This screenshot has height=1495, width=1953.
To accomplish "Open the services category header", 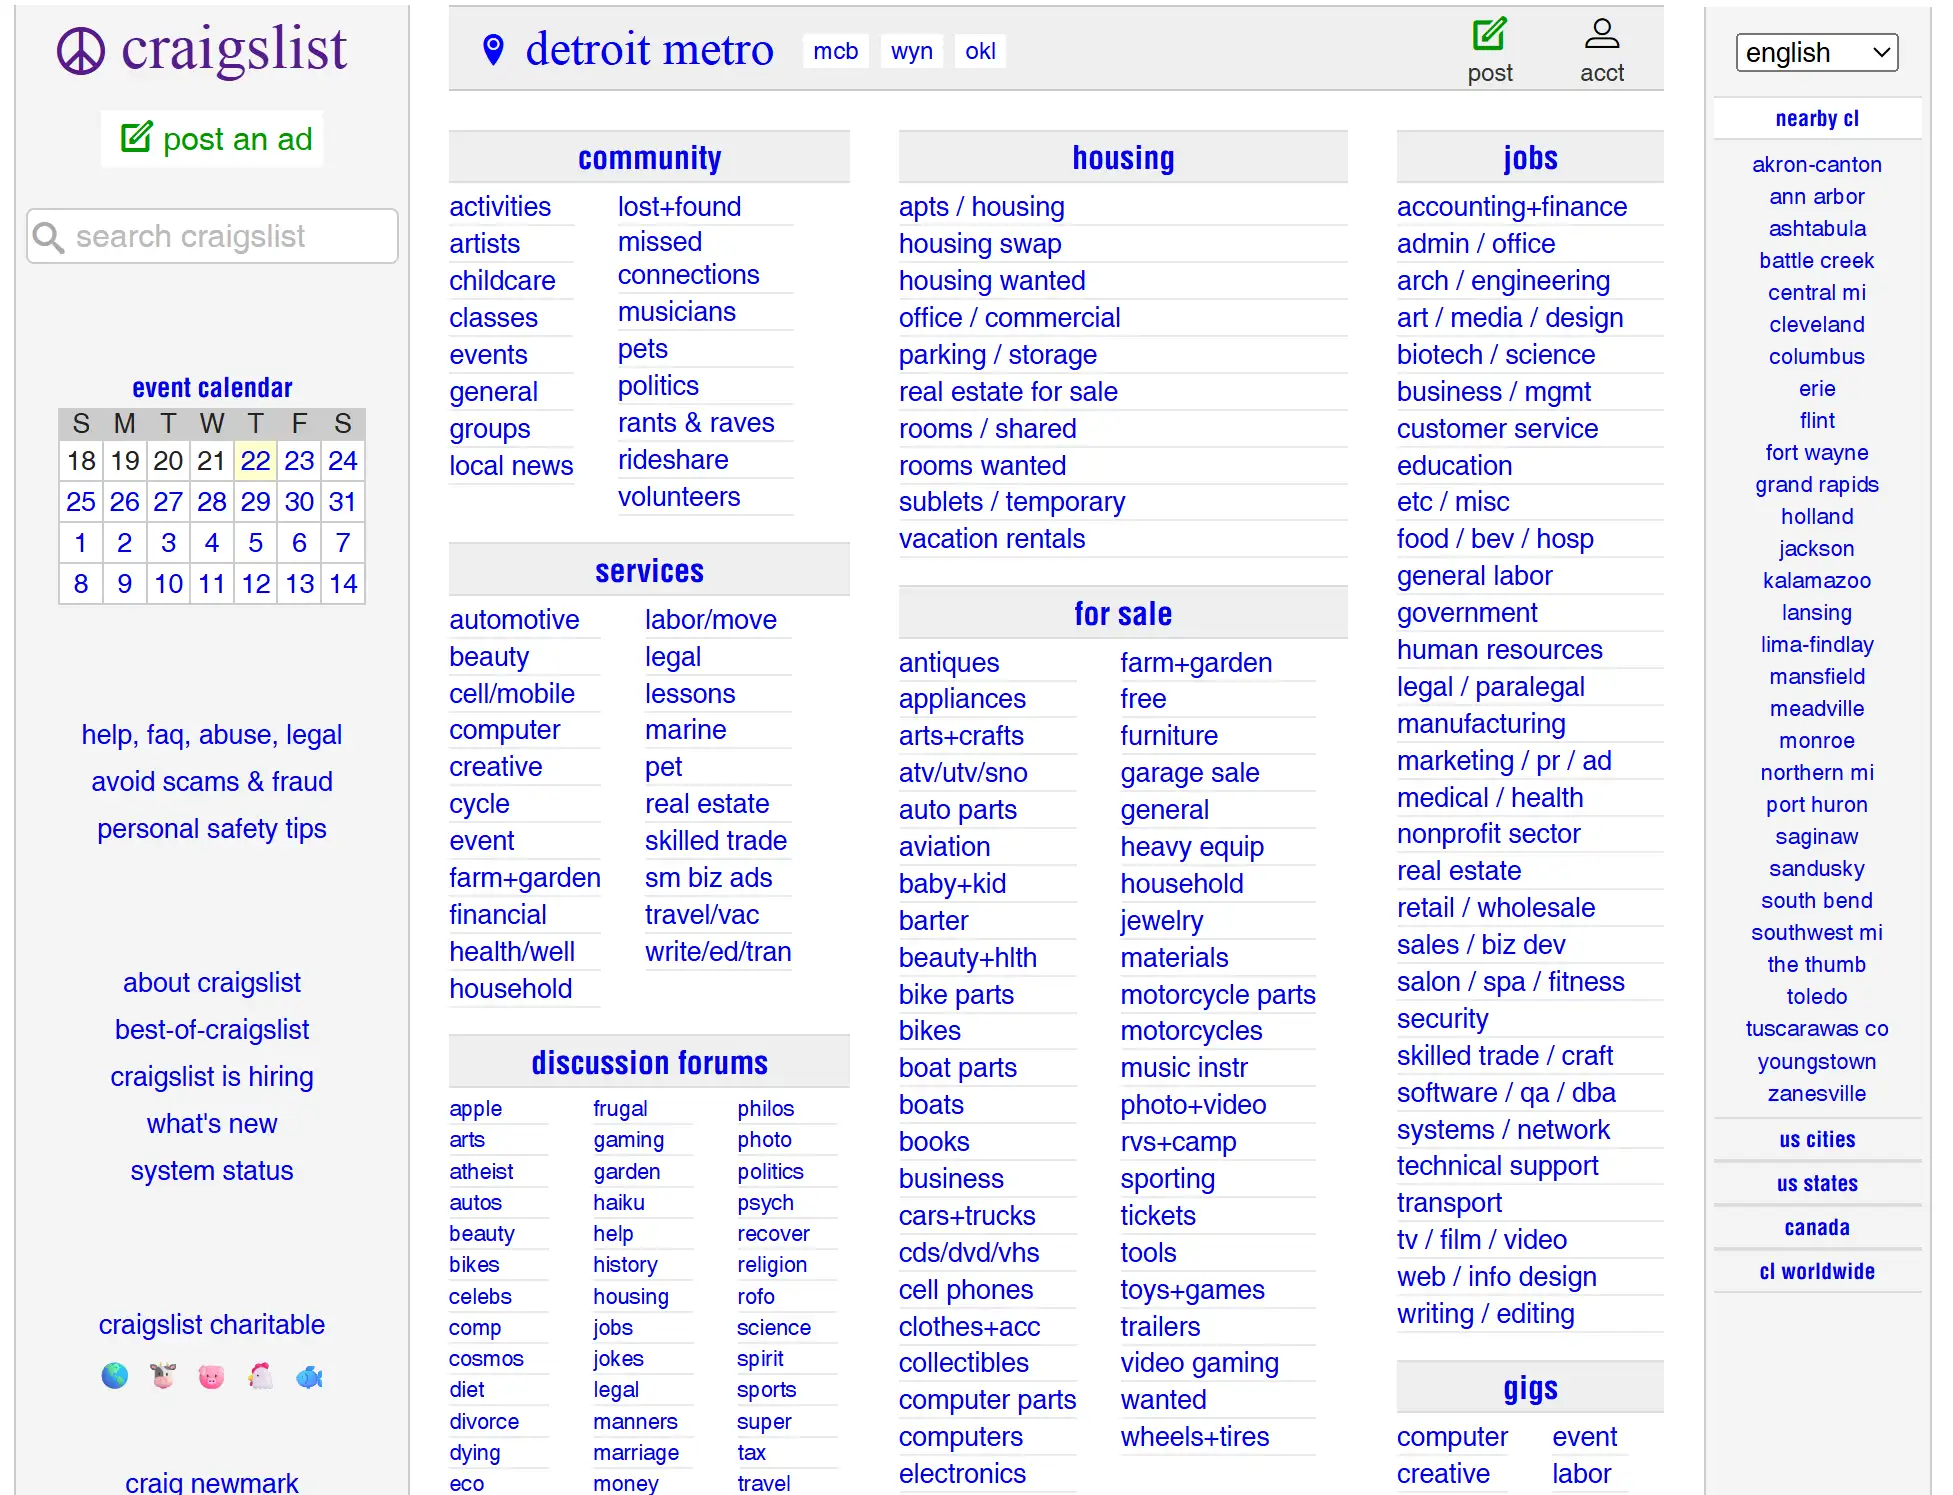I will point(649,570).
